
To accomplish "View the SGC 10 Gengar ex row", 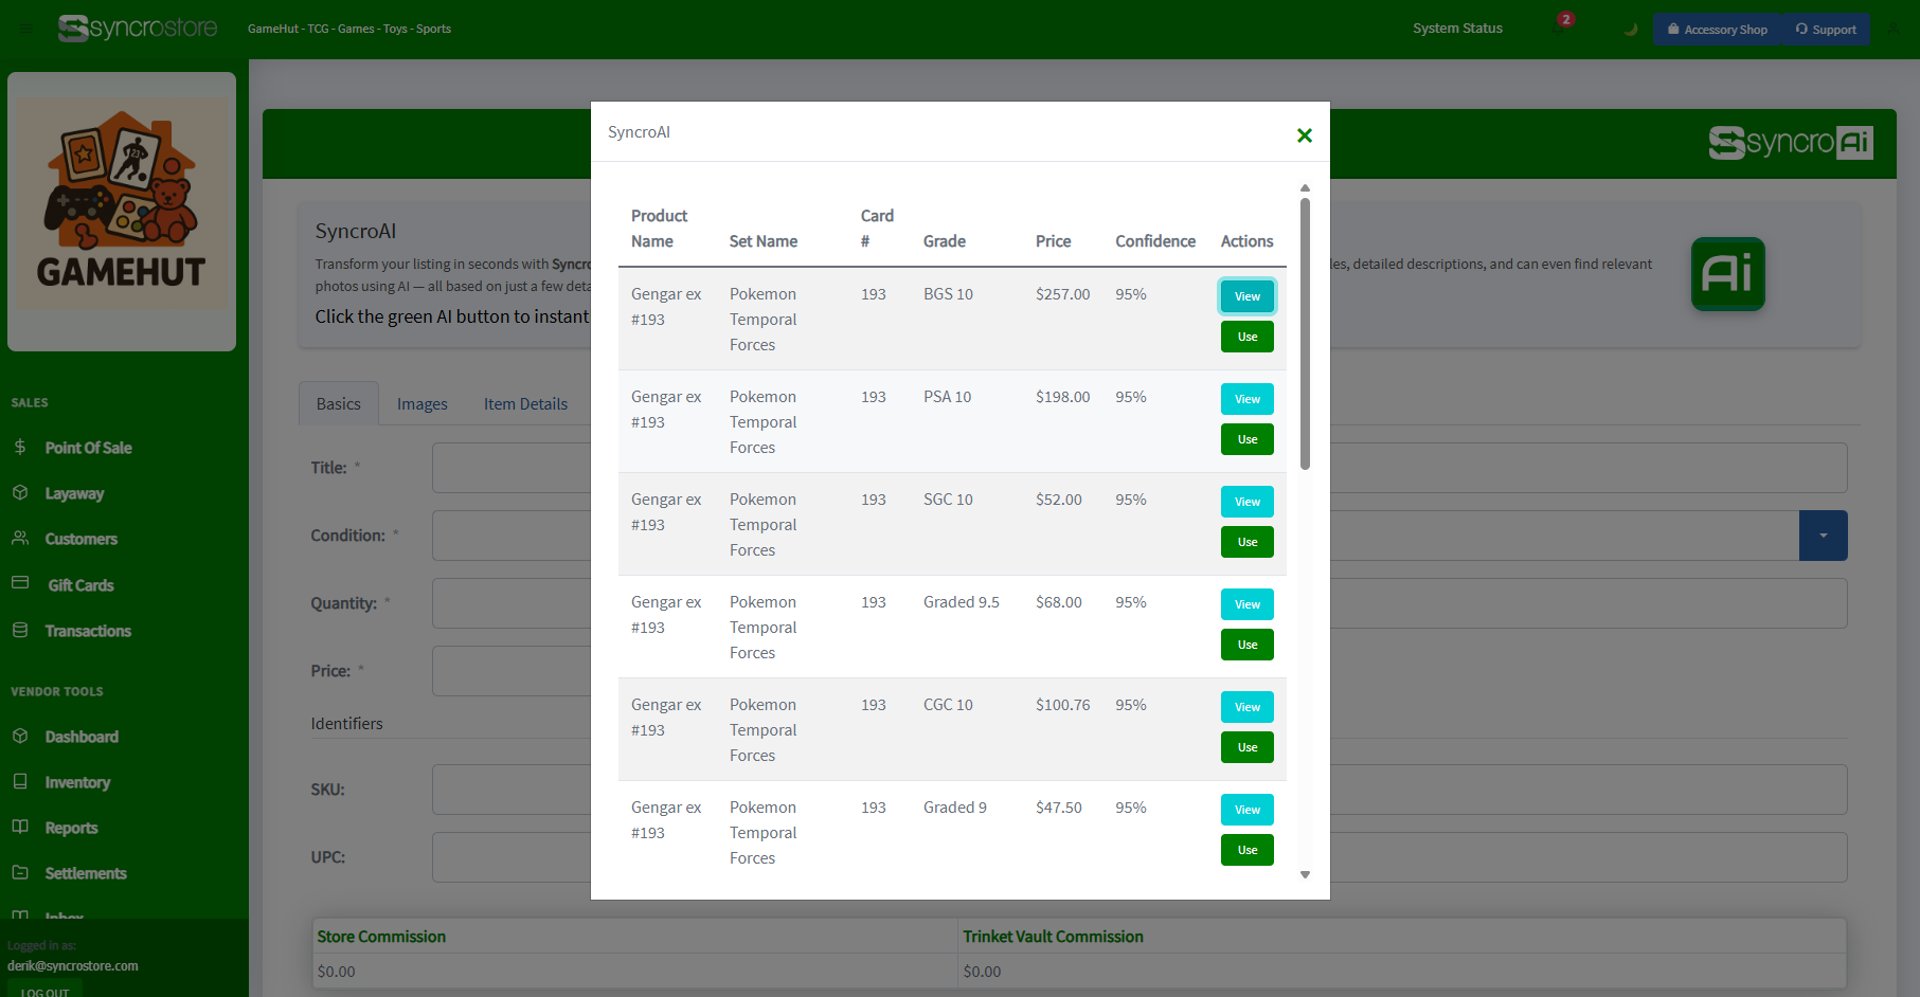I will coord(1247,502).
